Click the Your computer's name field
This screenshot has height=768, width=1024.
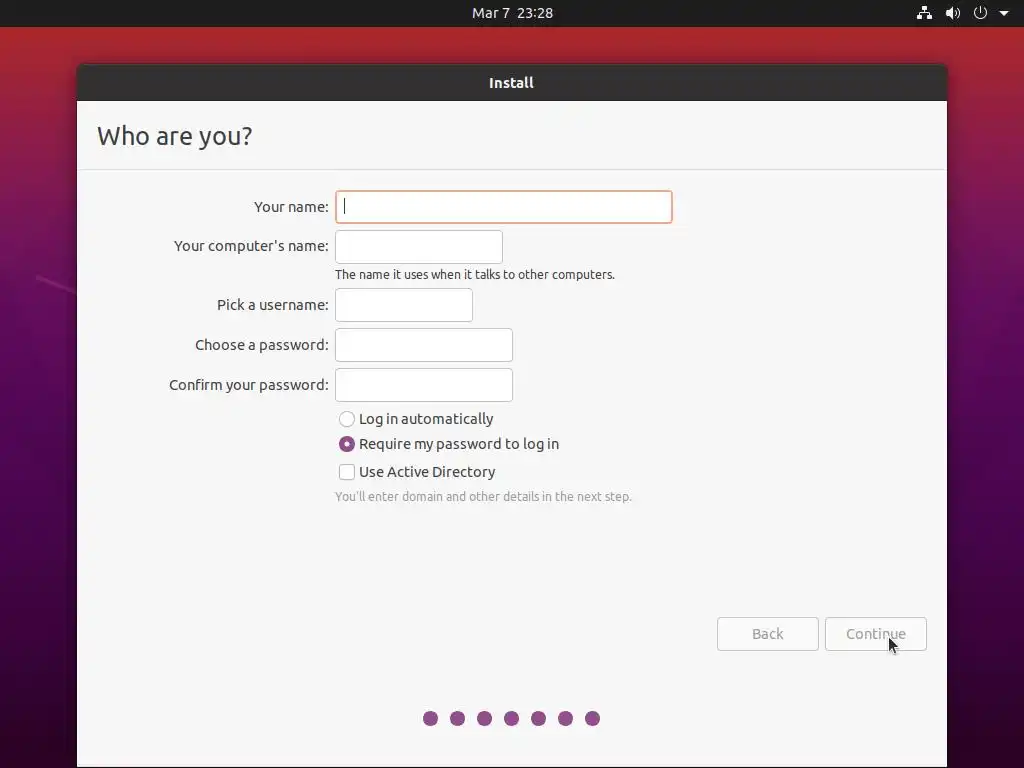(x=419, y=247)
